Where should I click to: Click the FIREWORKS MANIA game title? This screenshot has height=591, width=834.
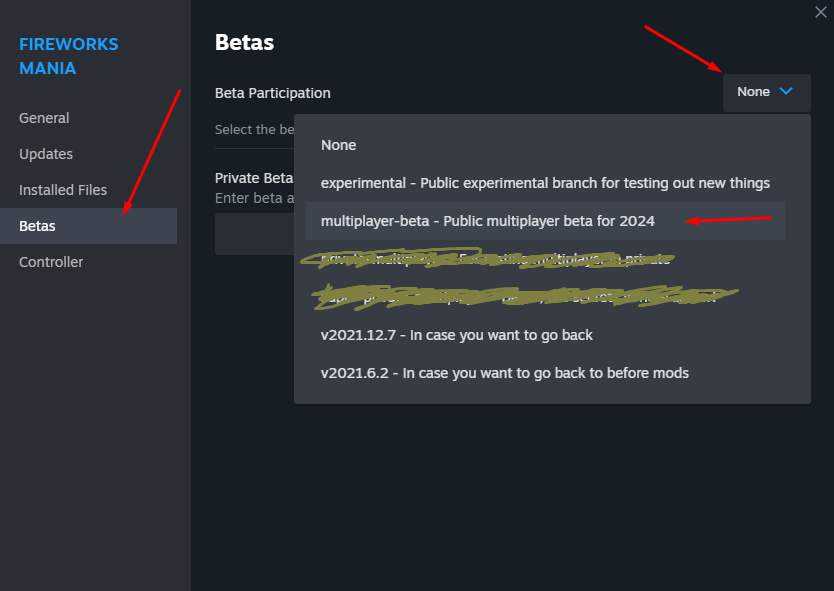point(69,56)
